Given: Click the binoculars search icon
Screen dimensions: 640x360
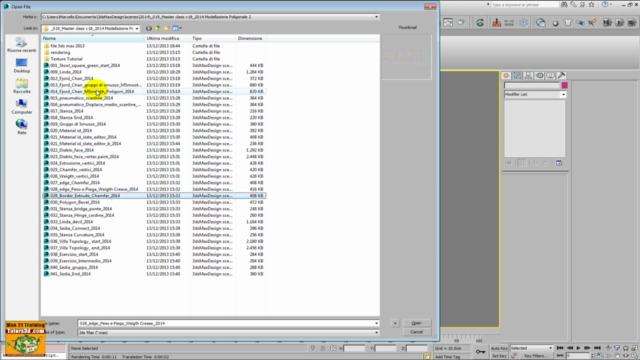Looking at the screenshot, I should point(564,4).
